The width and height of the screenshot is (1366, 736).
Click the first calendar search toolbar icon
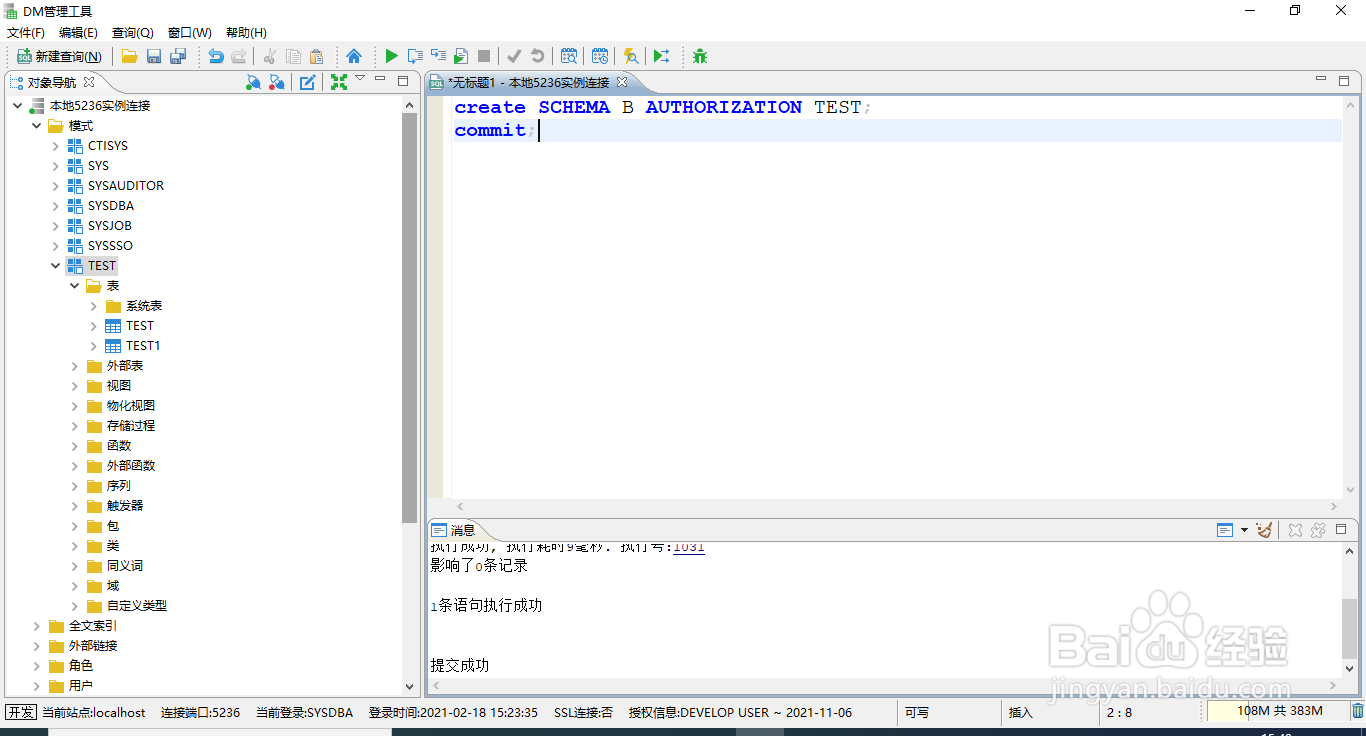coord(569,57)
